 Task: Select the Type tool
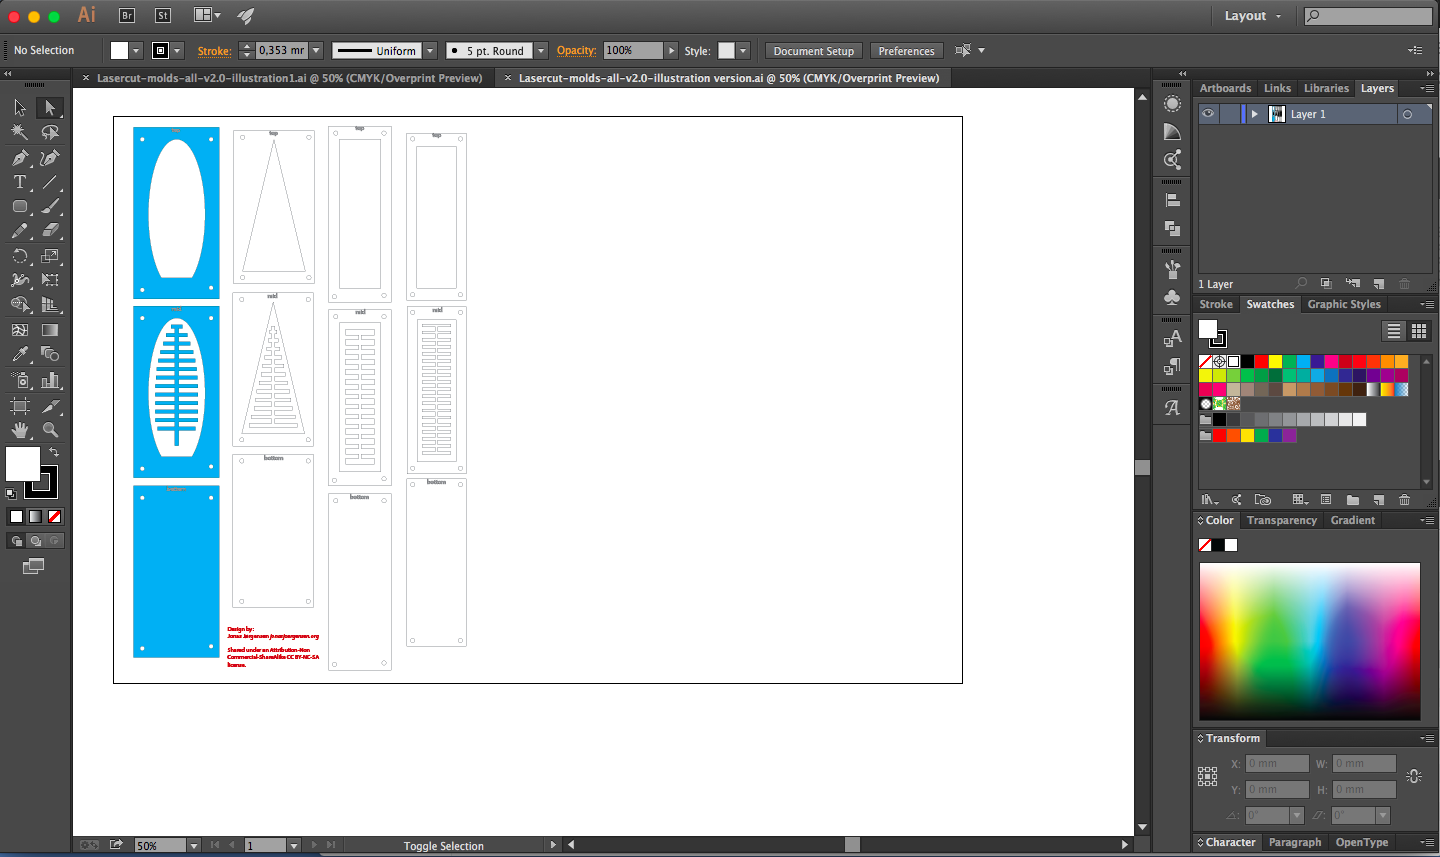(20, 182)
